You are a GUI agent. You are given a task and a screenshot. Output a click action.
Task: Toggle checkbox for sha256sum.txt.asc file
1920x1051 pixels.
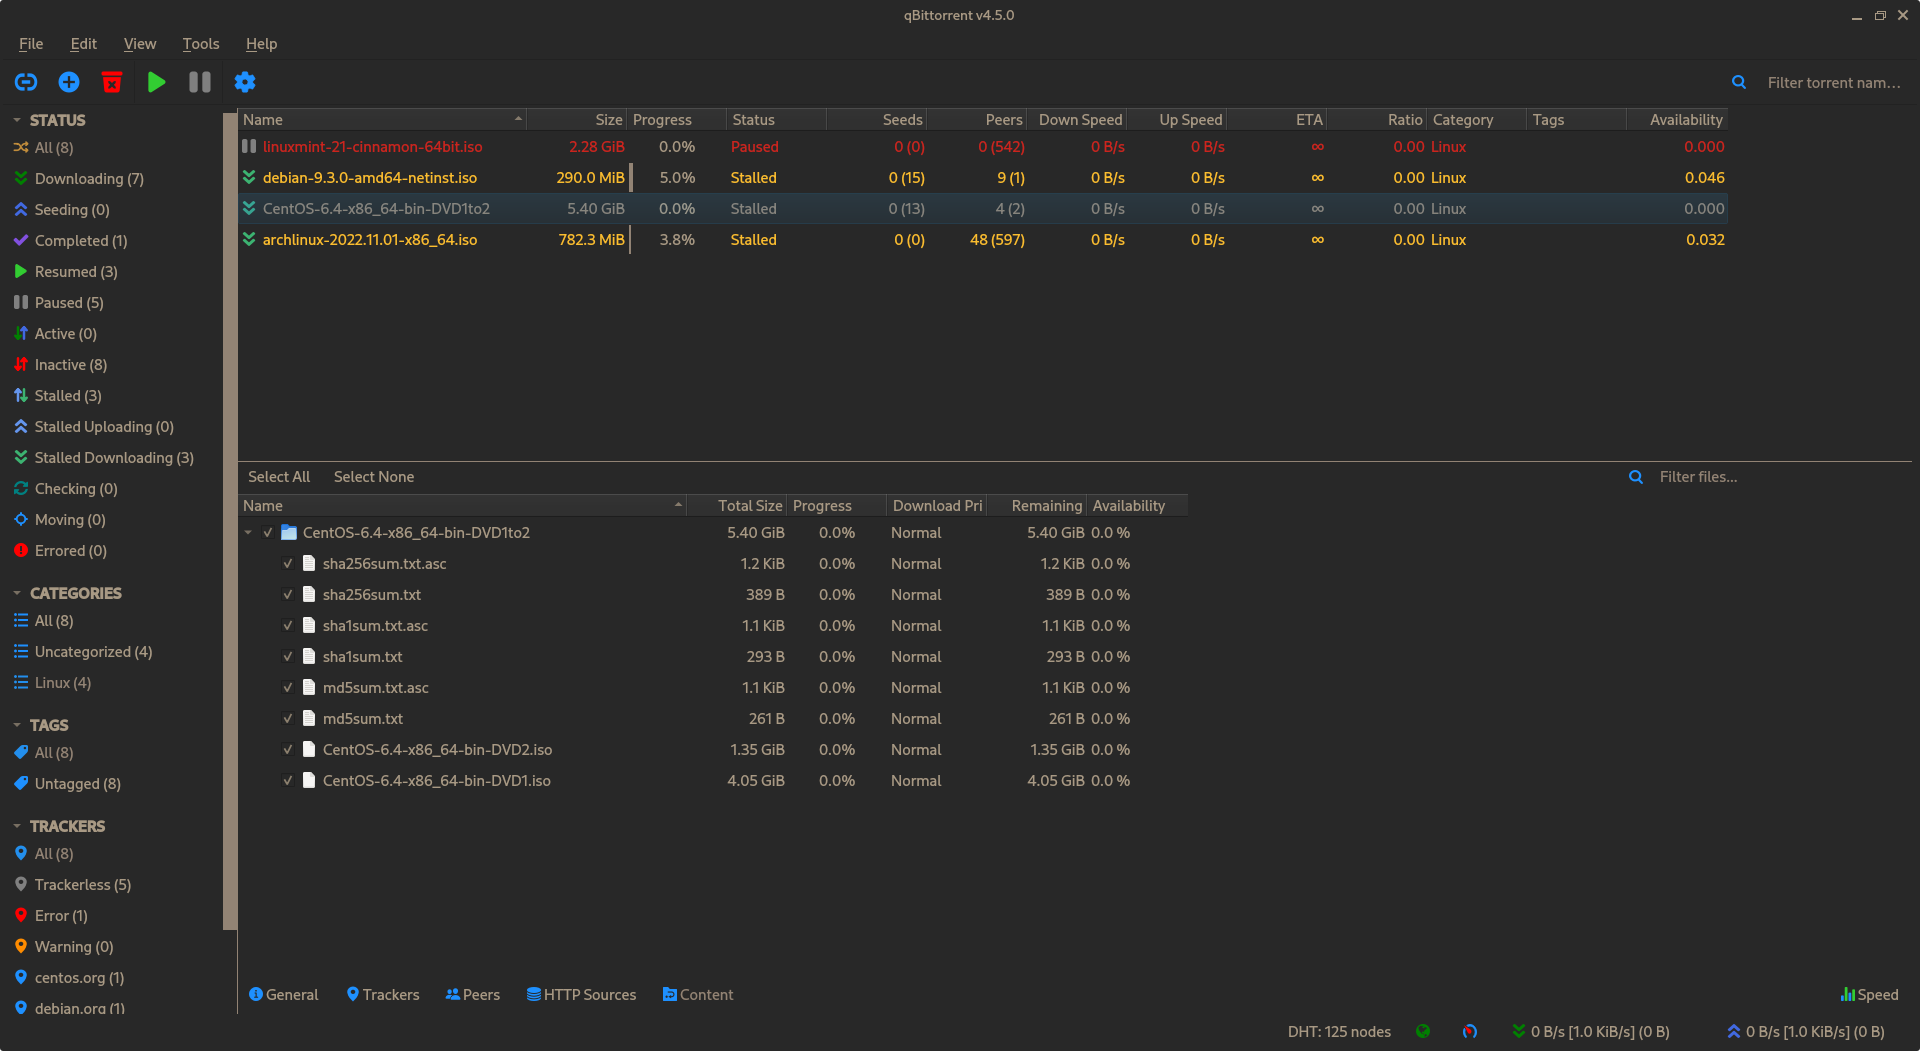pos(288,563)
